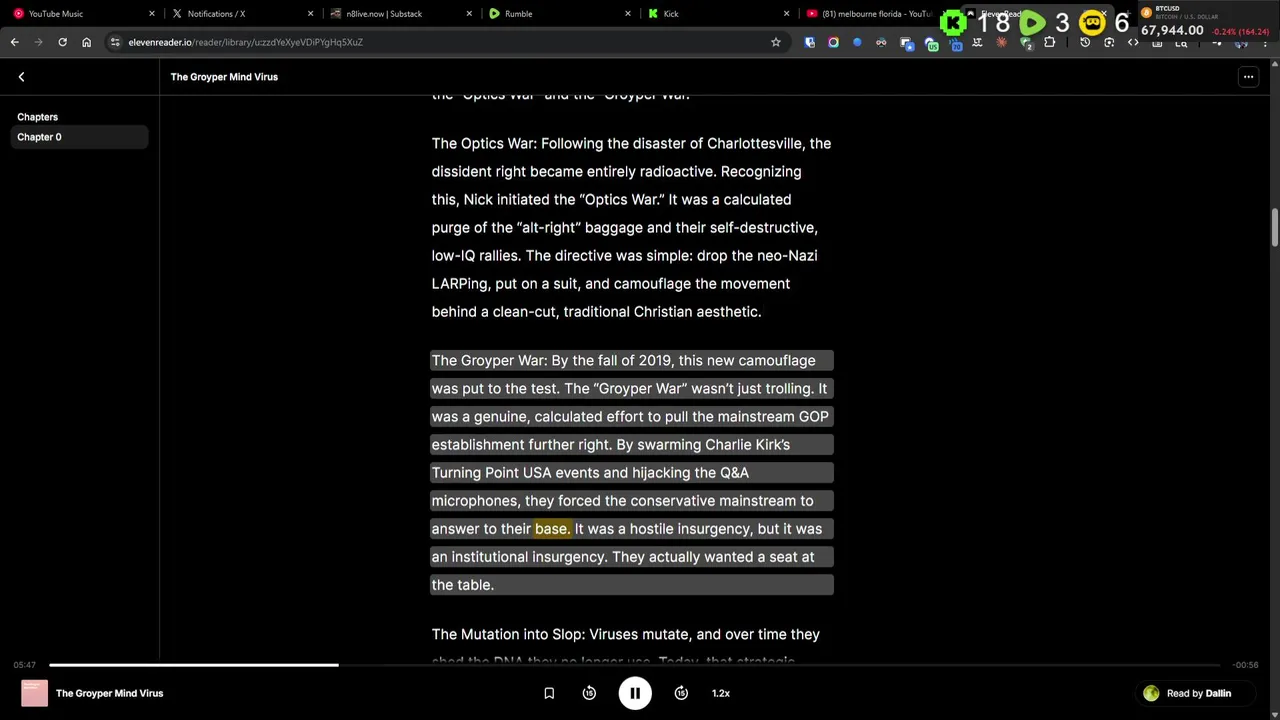The width and height of the screenshot is (1280, 720).
Task: Click The Groyper Mind Virus header title
Action: pos(224,77)
